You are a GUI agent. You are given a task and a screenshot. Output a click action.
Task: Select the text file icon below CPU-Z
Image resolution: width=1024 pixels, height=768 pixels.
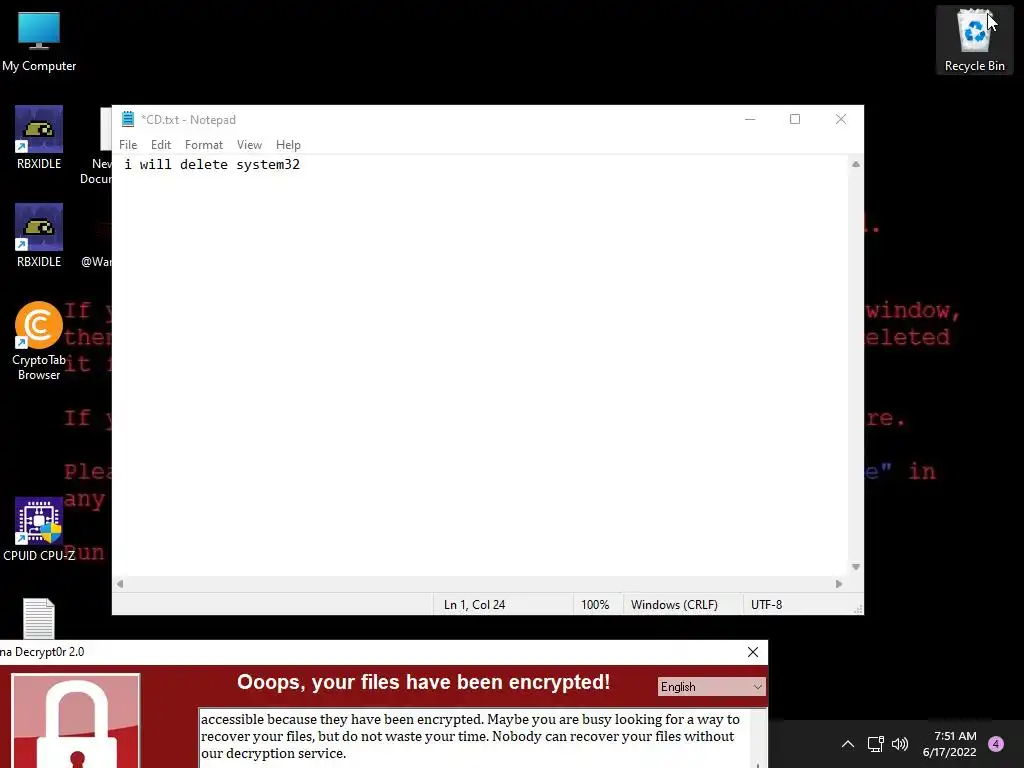point(39,618)
